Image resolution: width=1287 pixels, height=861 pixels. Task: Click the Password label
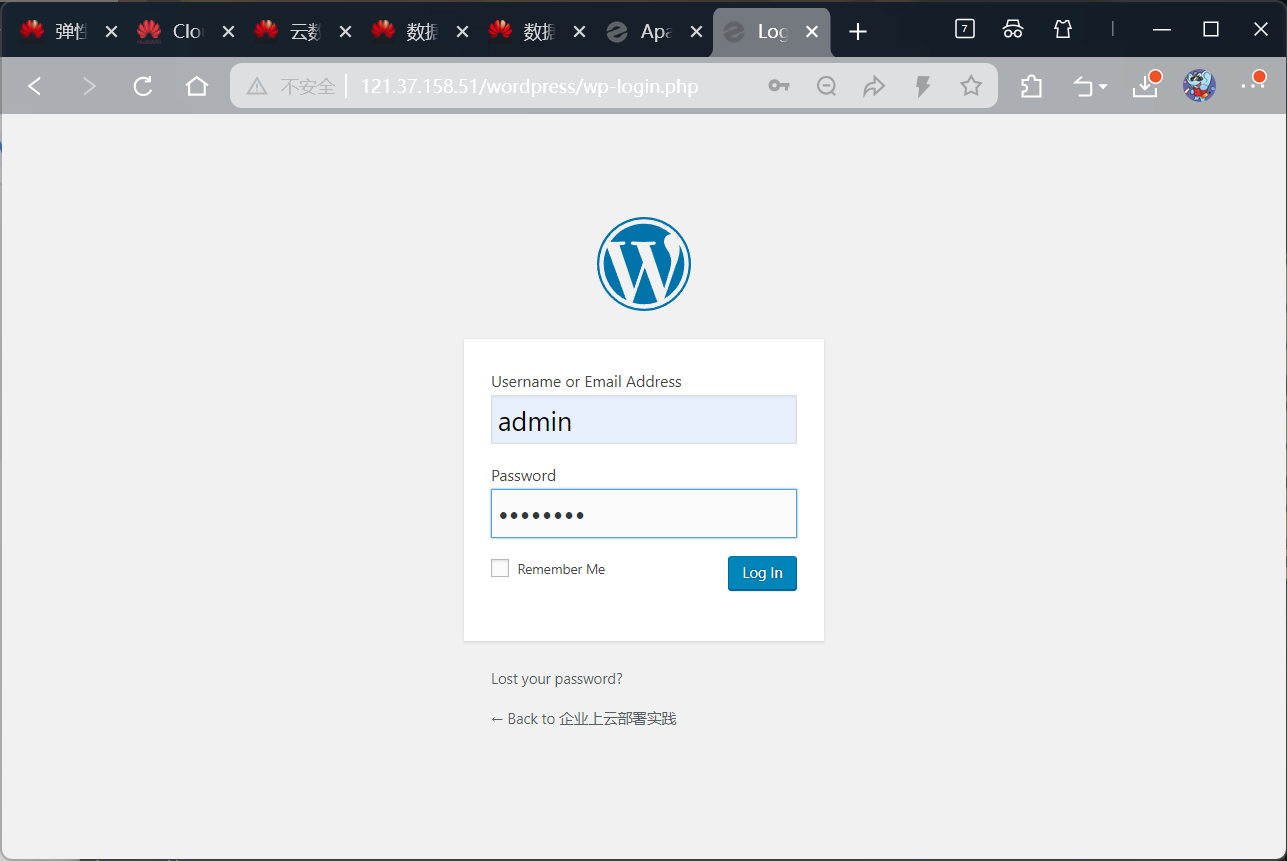pos(523,476)
